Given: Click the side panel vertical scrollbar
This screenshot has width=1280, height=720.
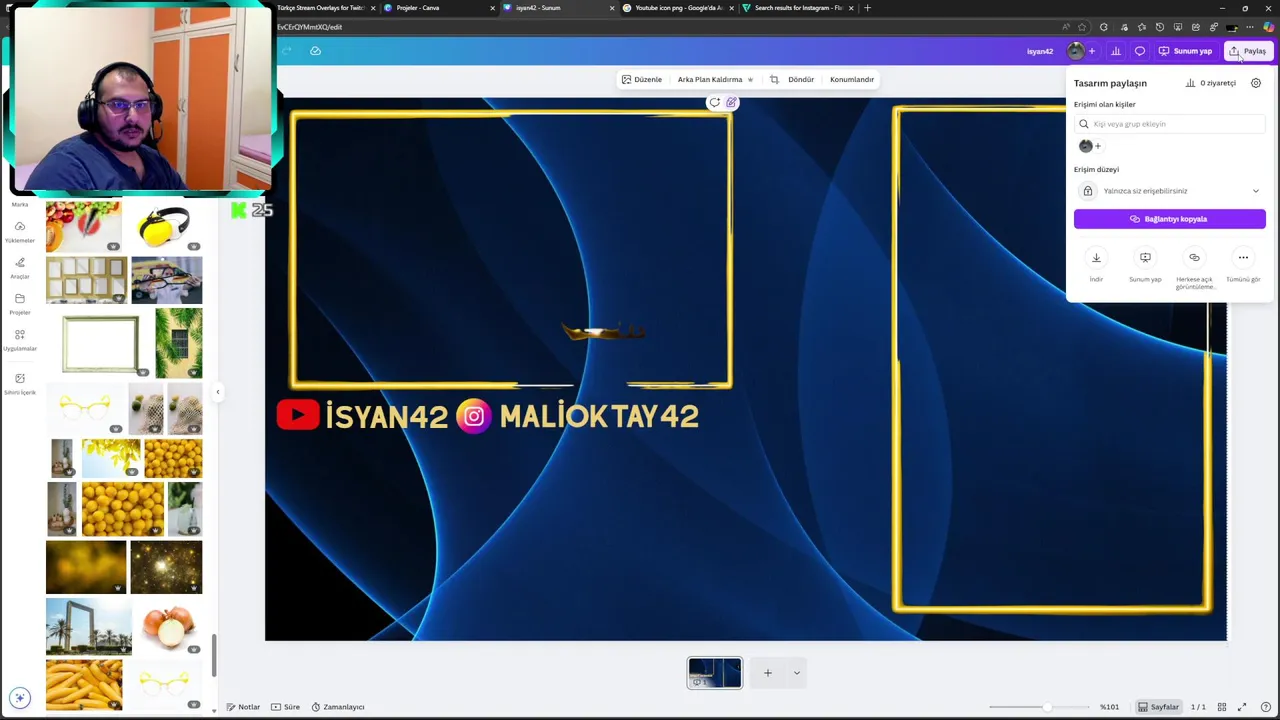Looking at the screenshot, I should point(213,655).
